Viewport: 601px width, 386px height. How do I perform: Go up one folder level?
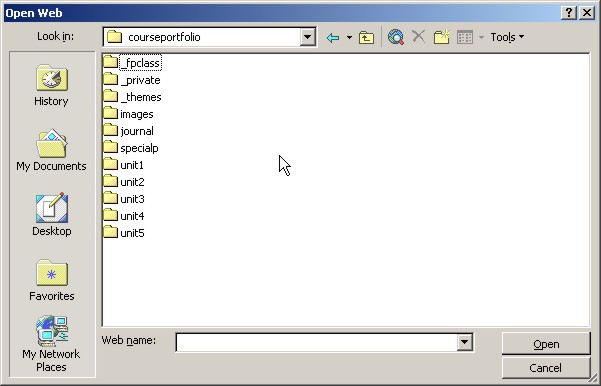click(366, 37)
